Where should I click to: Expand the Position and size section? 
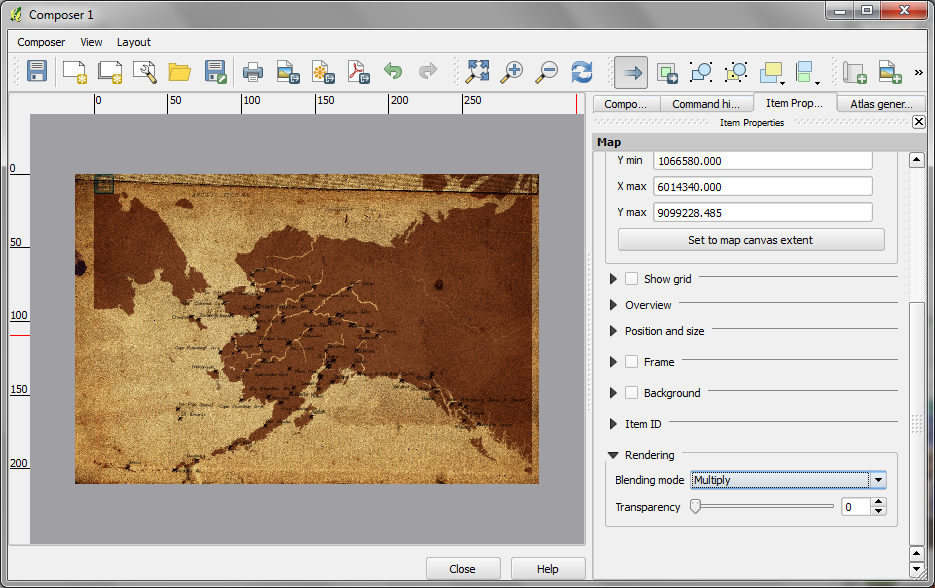click(613, 330)
